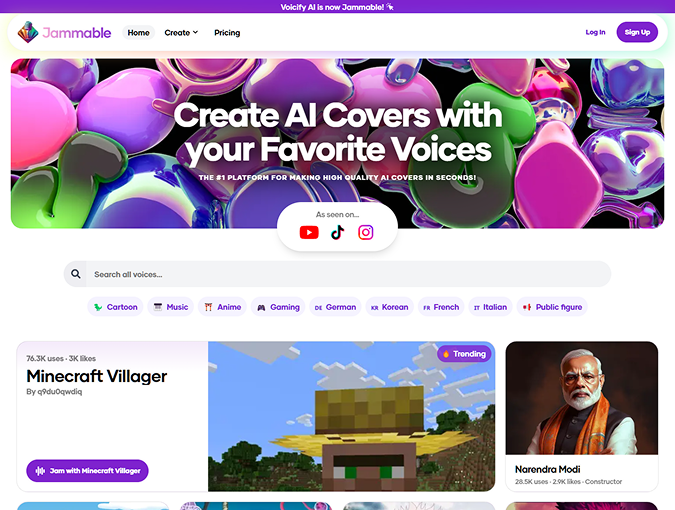Open the Narendra Modi voice card
Image resolution: width=675 pixels, height=510 pixels.
pyautogui.click(x=582, y=416)
